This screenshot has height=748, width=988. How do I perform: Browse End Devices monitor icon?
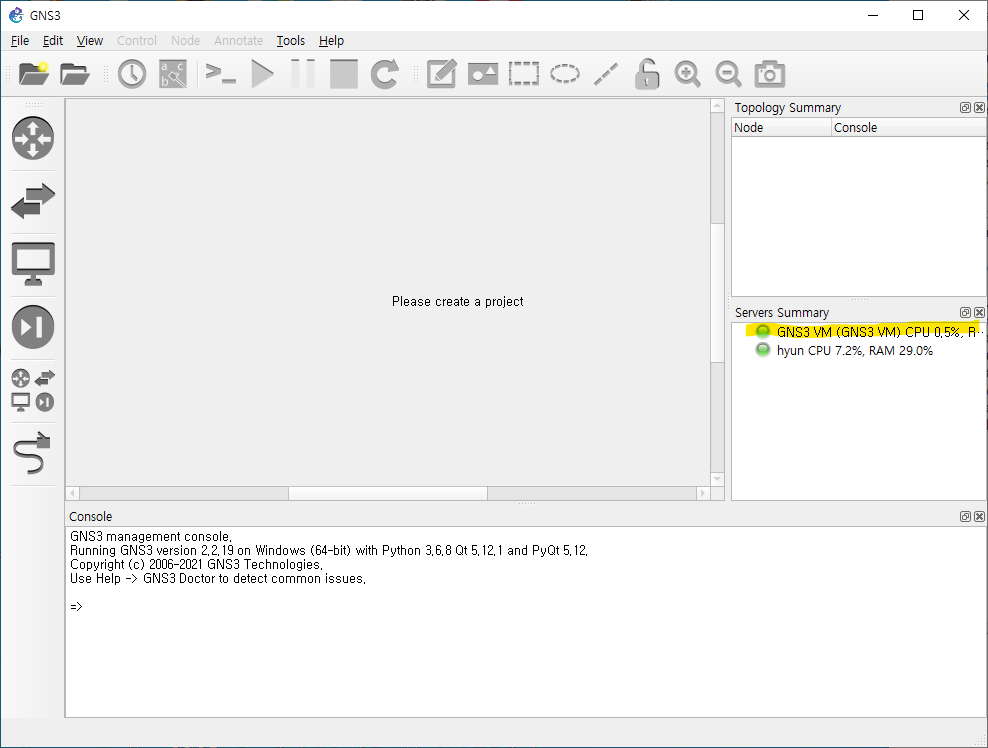click(x=33, y=263)
